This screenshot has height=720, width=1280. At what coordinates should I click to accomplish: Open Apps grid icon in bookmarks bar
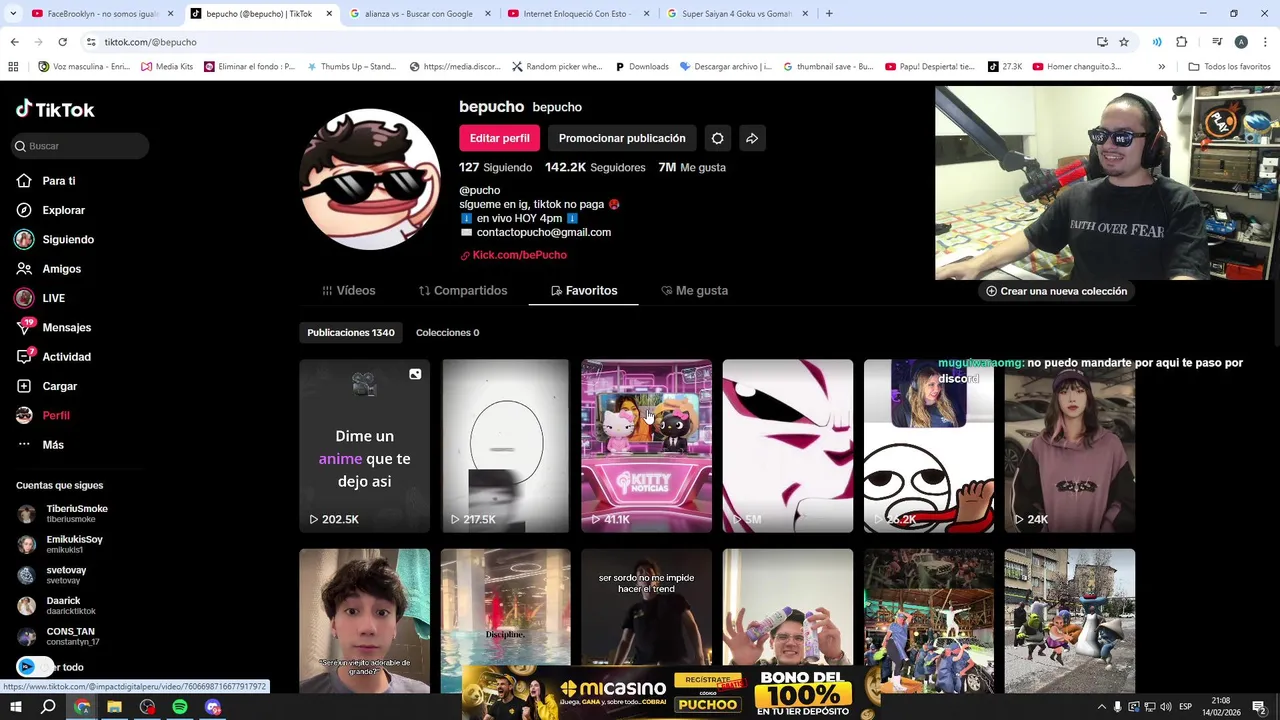point(13,67)
